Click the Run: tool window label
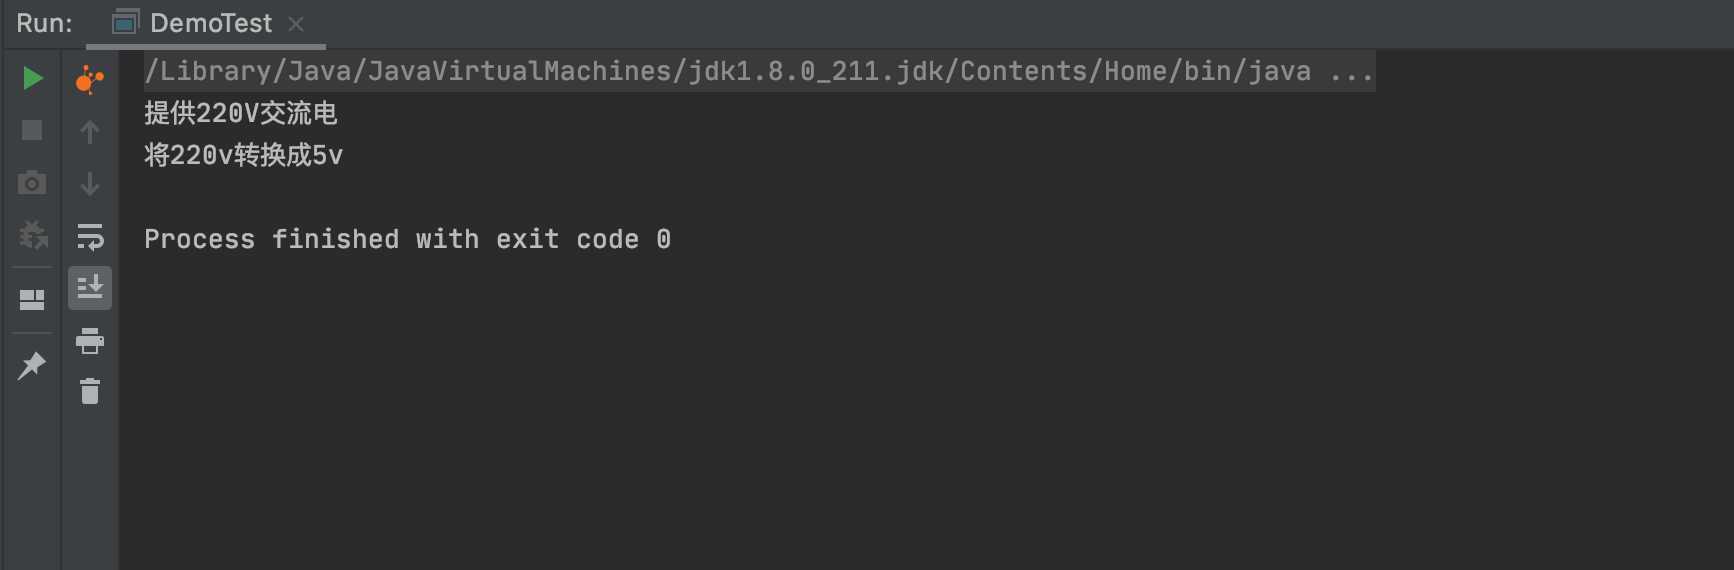 [44, 23]
